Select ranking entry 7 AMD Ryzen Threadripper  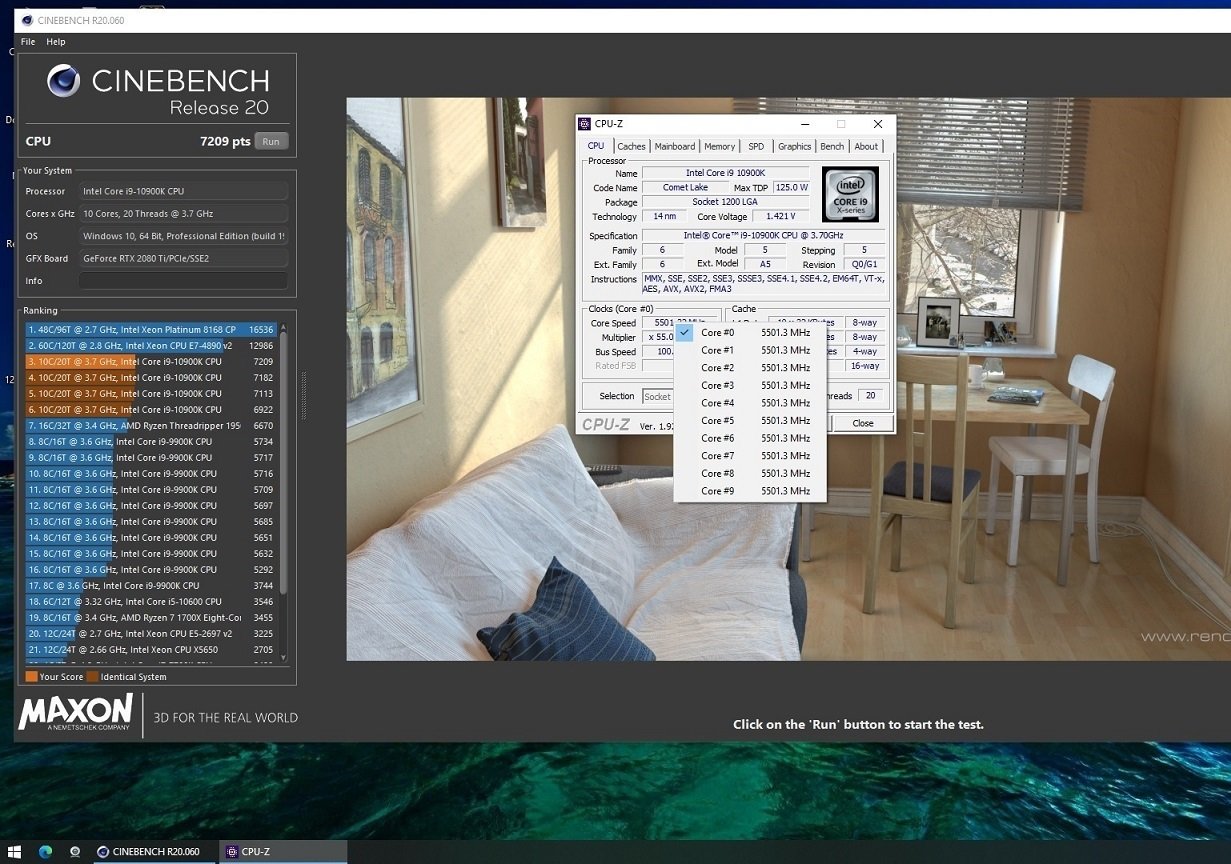click(150, 425)
